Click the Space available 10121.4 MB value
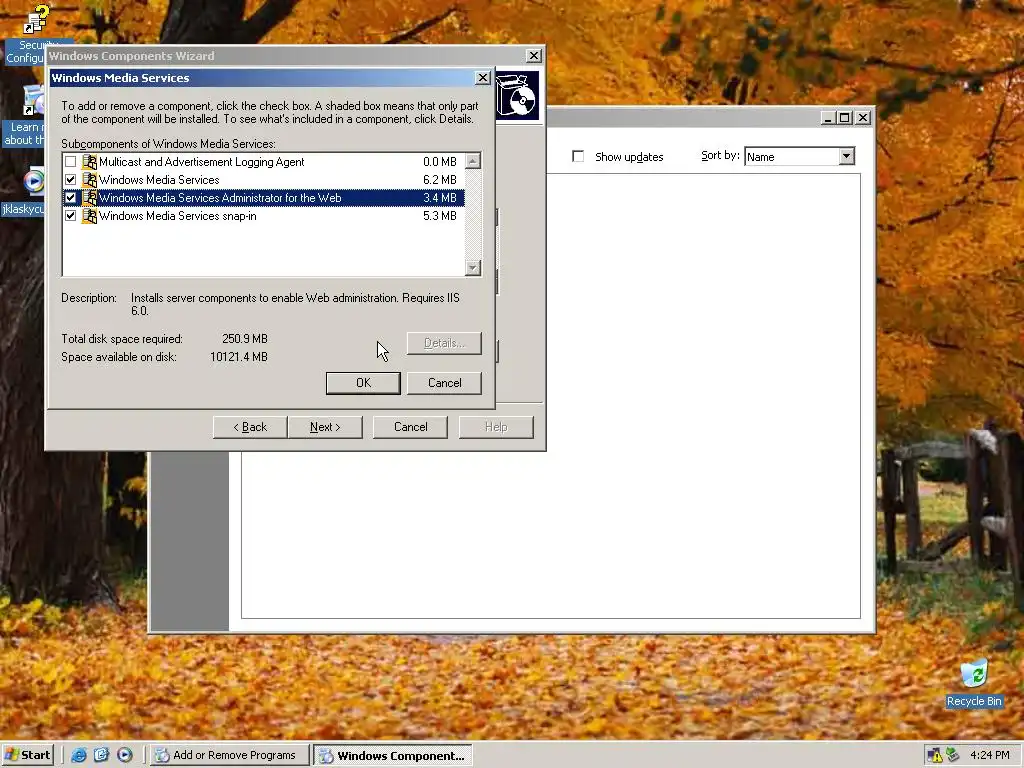The image size is (1024, 768). pyautogui.click(x=239, y=357)
